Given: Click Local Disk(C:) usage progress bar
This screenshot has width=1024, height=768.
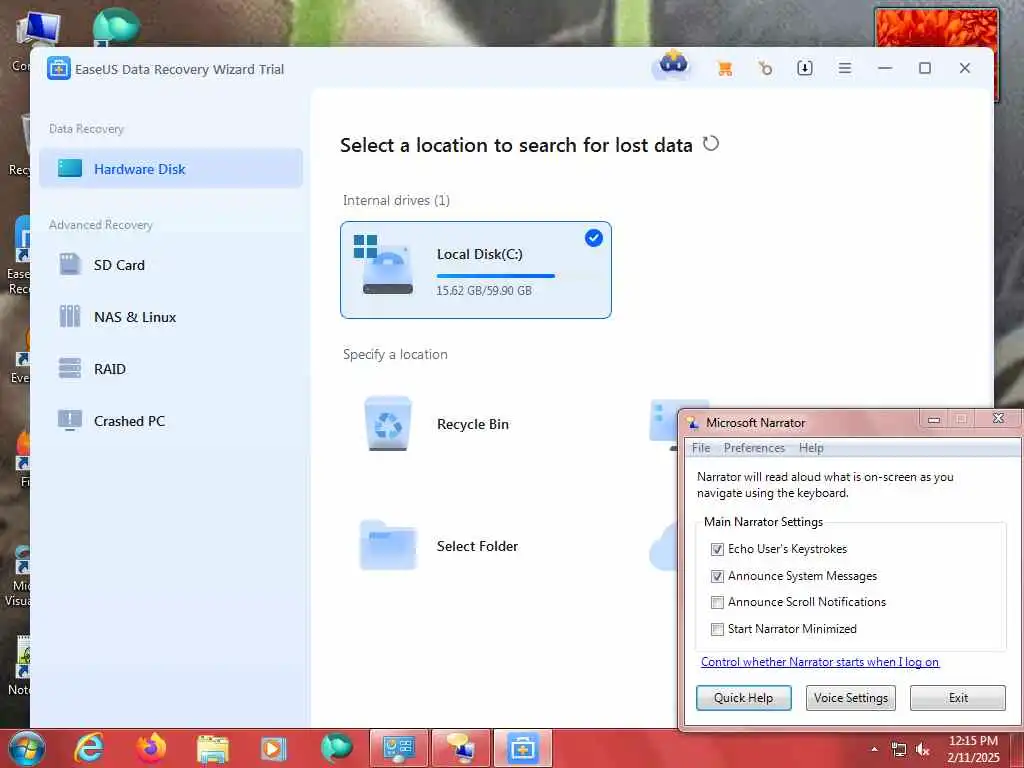Looking at the screenshot, I should tap(496, 276).
